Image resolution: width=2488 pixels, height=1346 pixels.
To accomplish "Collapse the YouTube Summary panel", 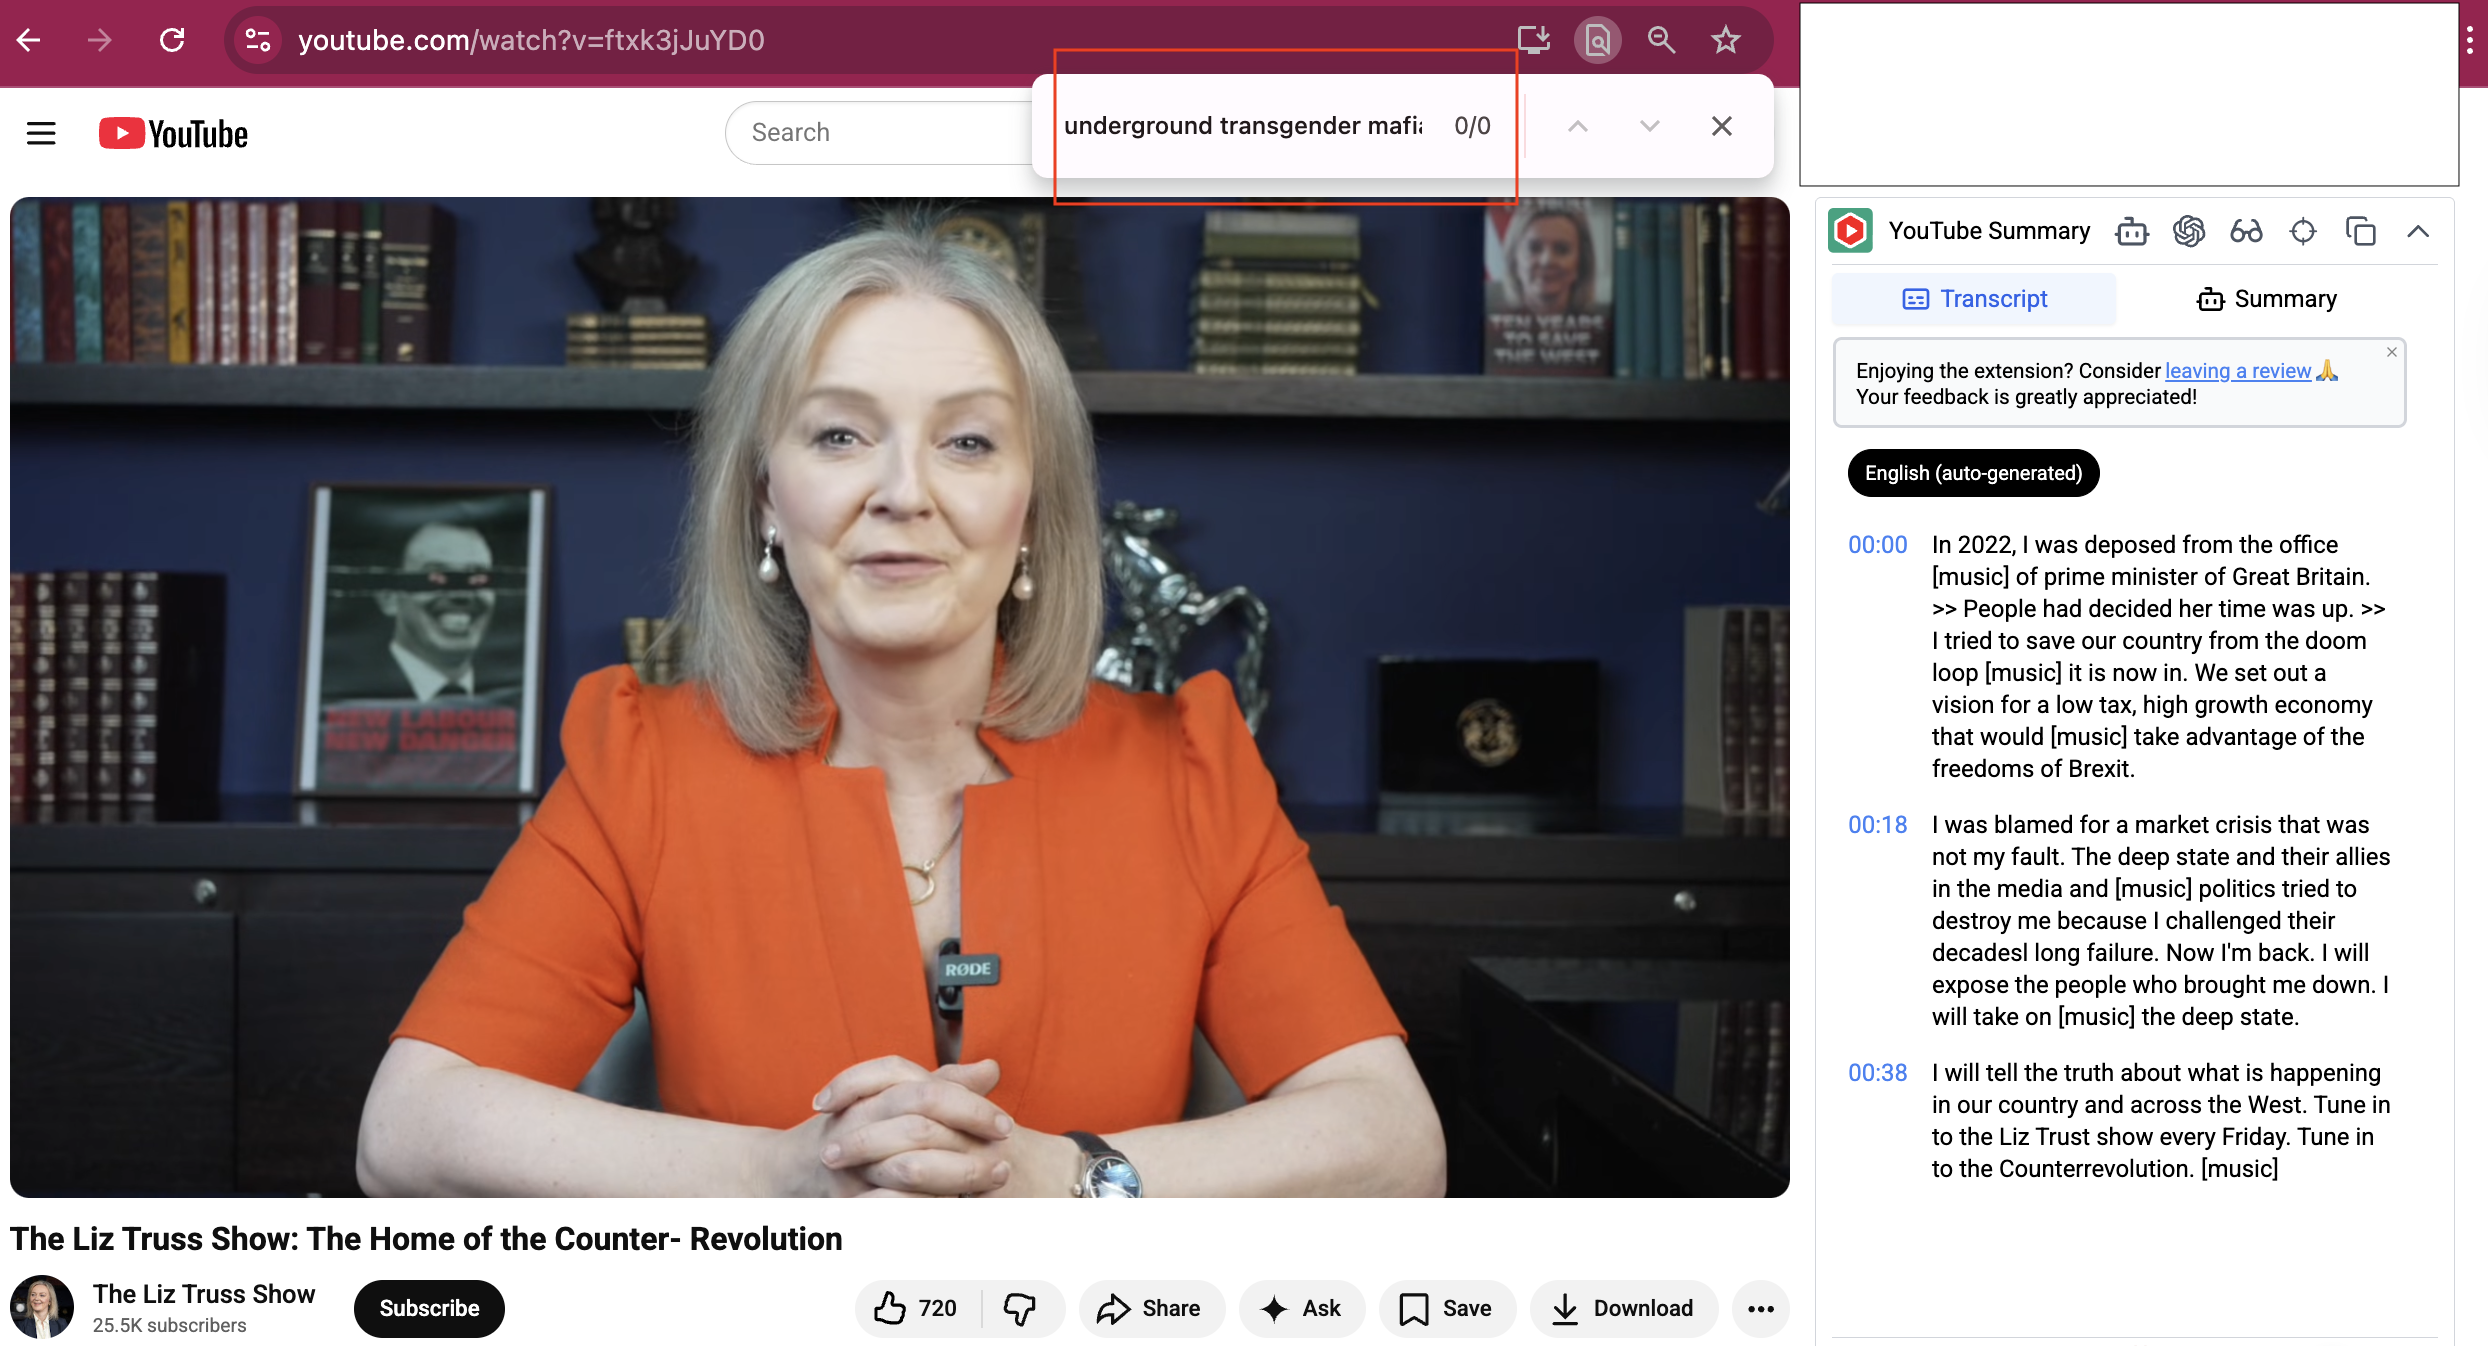I will (x=2418, y=232).
